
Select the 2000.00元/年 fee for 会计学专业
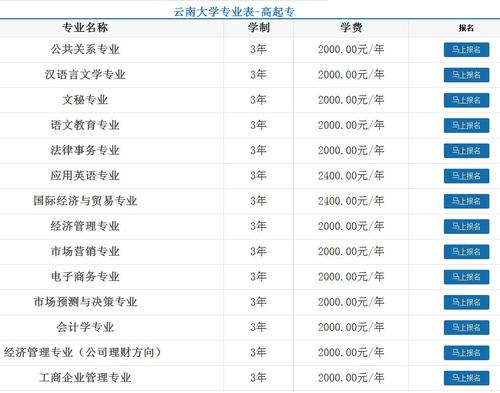351,327
